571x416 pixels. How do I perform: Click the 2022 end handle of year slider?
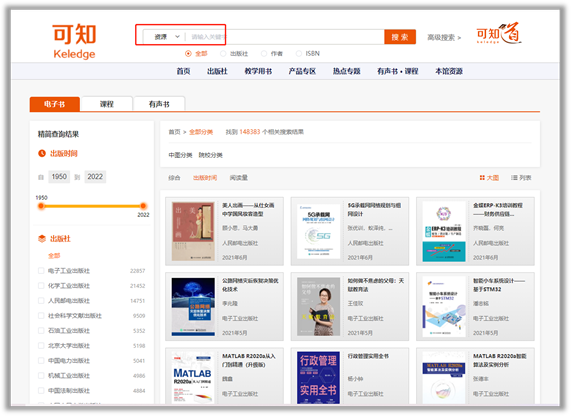(143, 206)
